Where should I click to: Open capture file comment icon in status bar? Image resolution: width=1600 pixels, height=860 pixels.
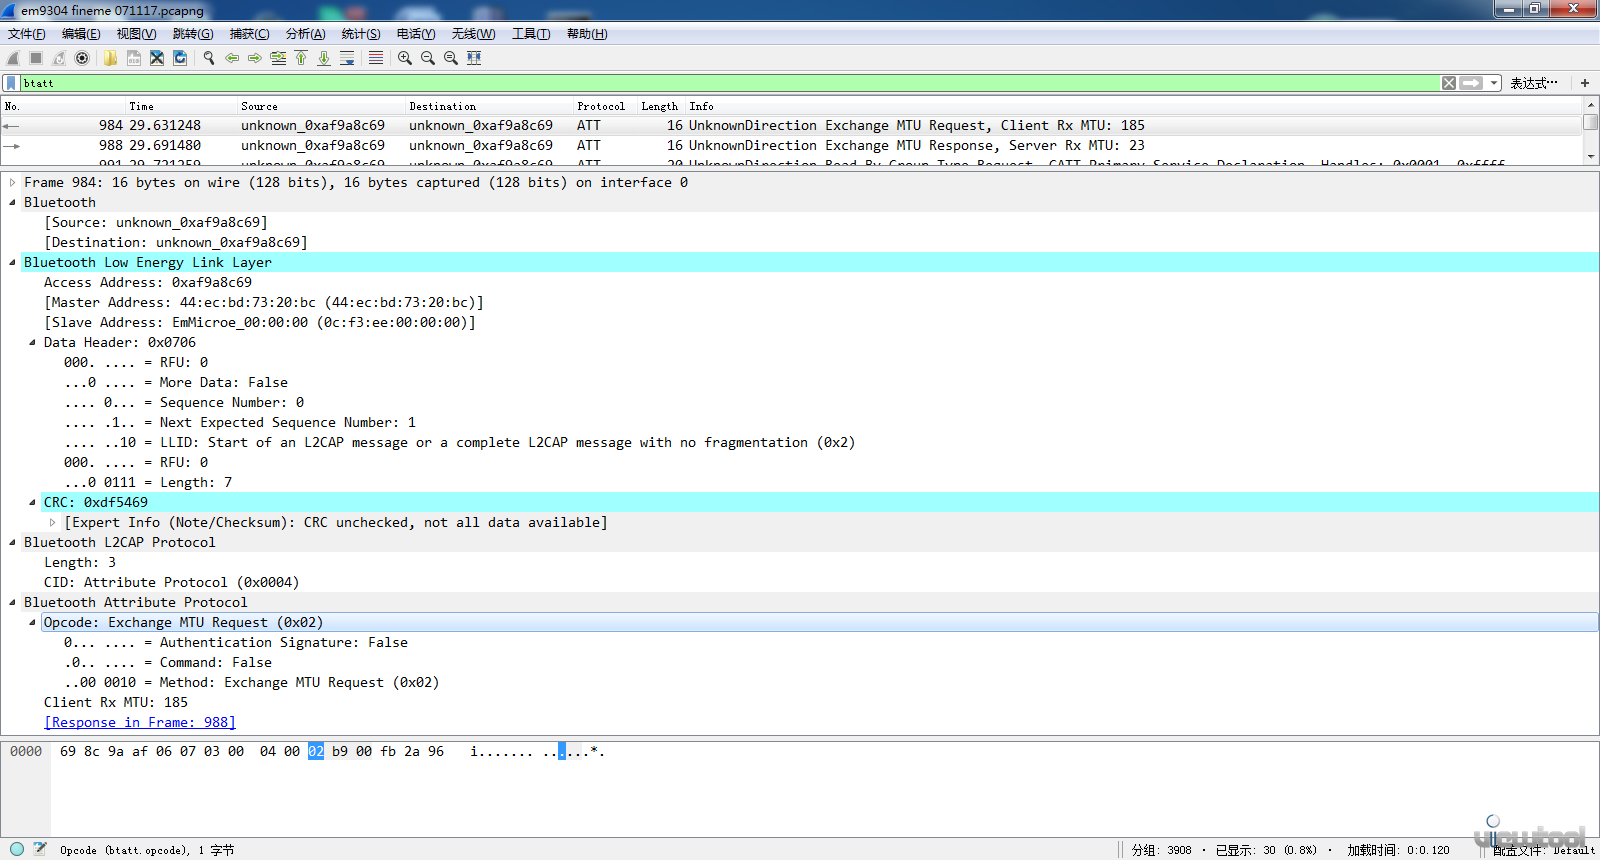[x=40, y=849]
